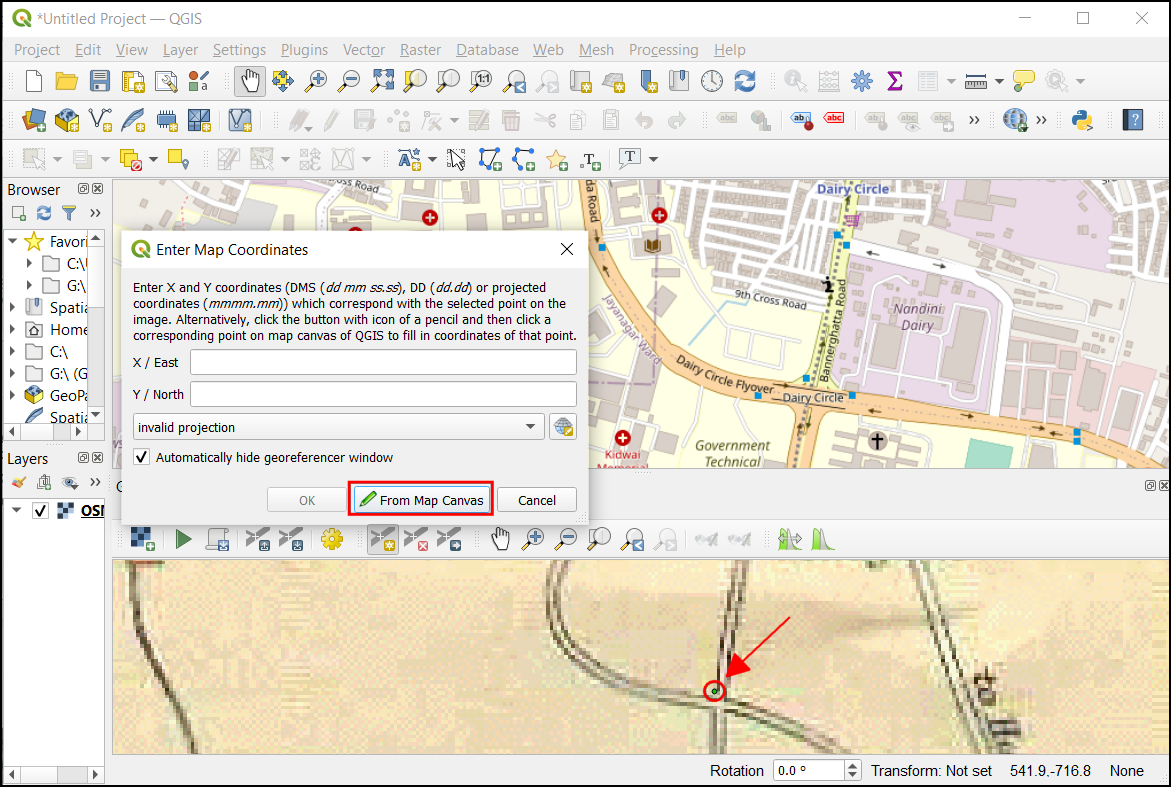Image resolution: width=1171 pixels, height=787 pixels.
Task: Click the New Project blank page icon
Action: (x=34, y=81)
